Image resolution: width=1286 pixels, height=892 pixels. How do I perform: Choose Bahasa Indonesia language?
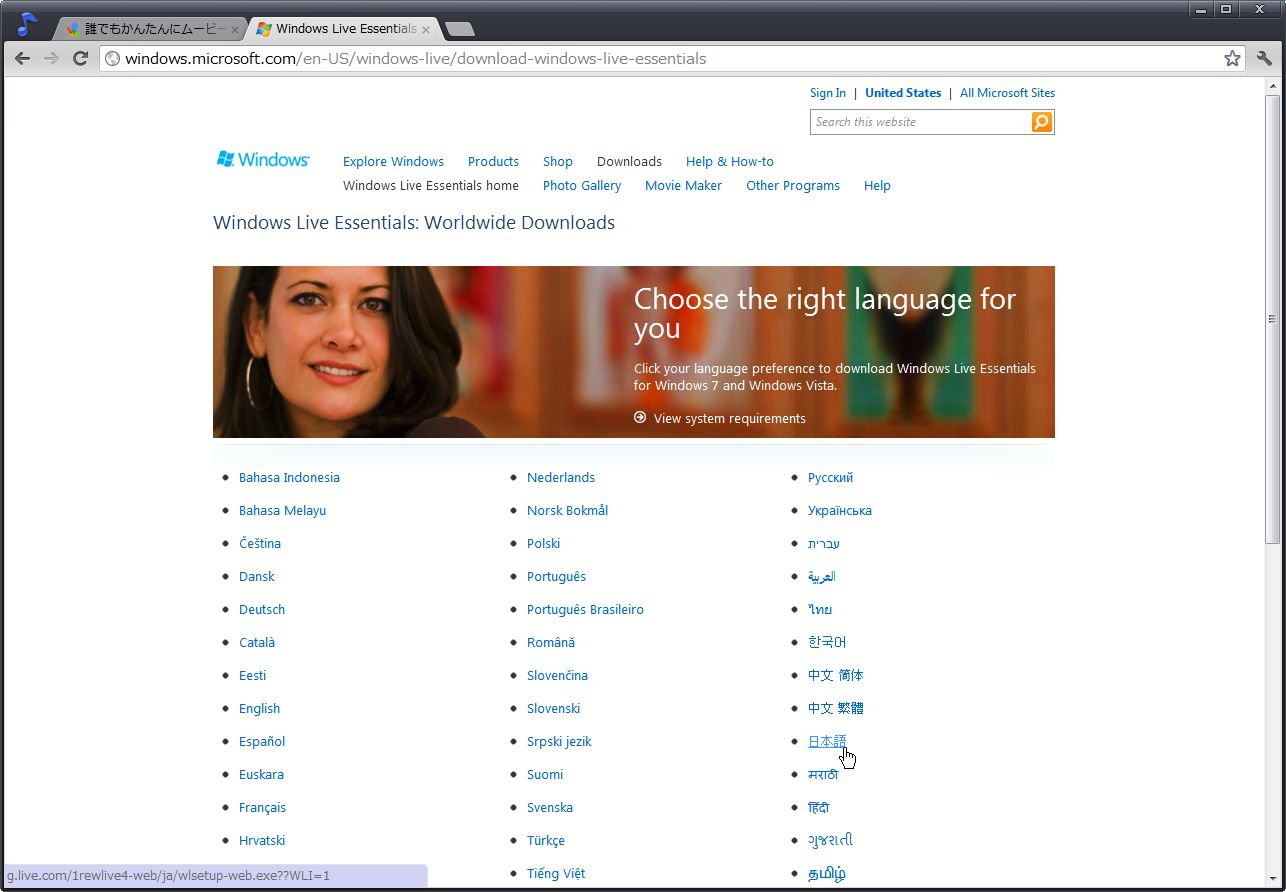[289, 477]
